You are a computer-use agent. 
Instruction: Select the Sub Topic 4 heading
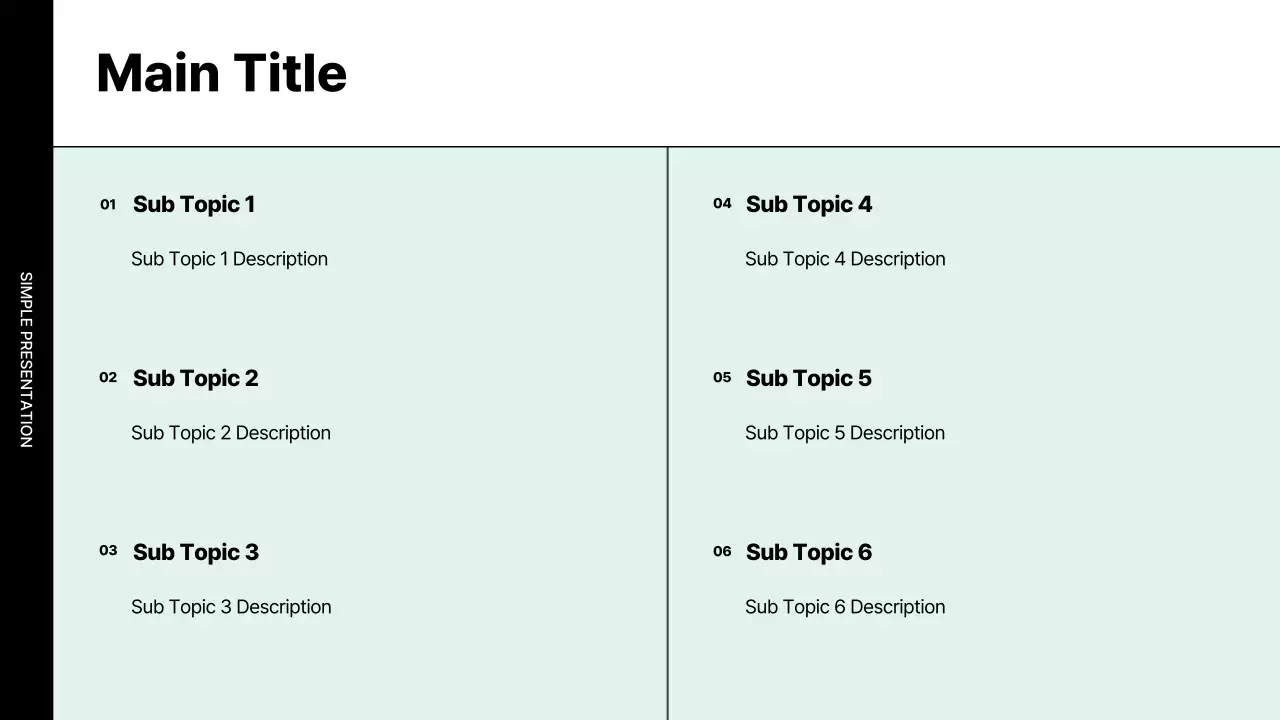point(809,205)
